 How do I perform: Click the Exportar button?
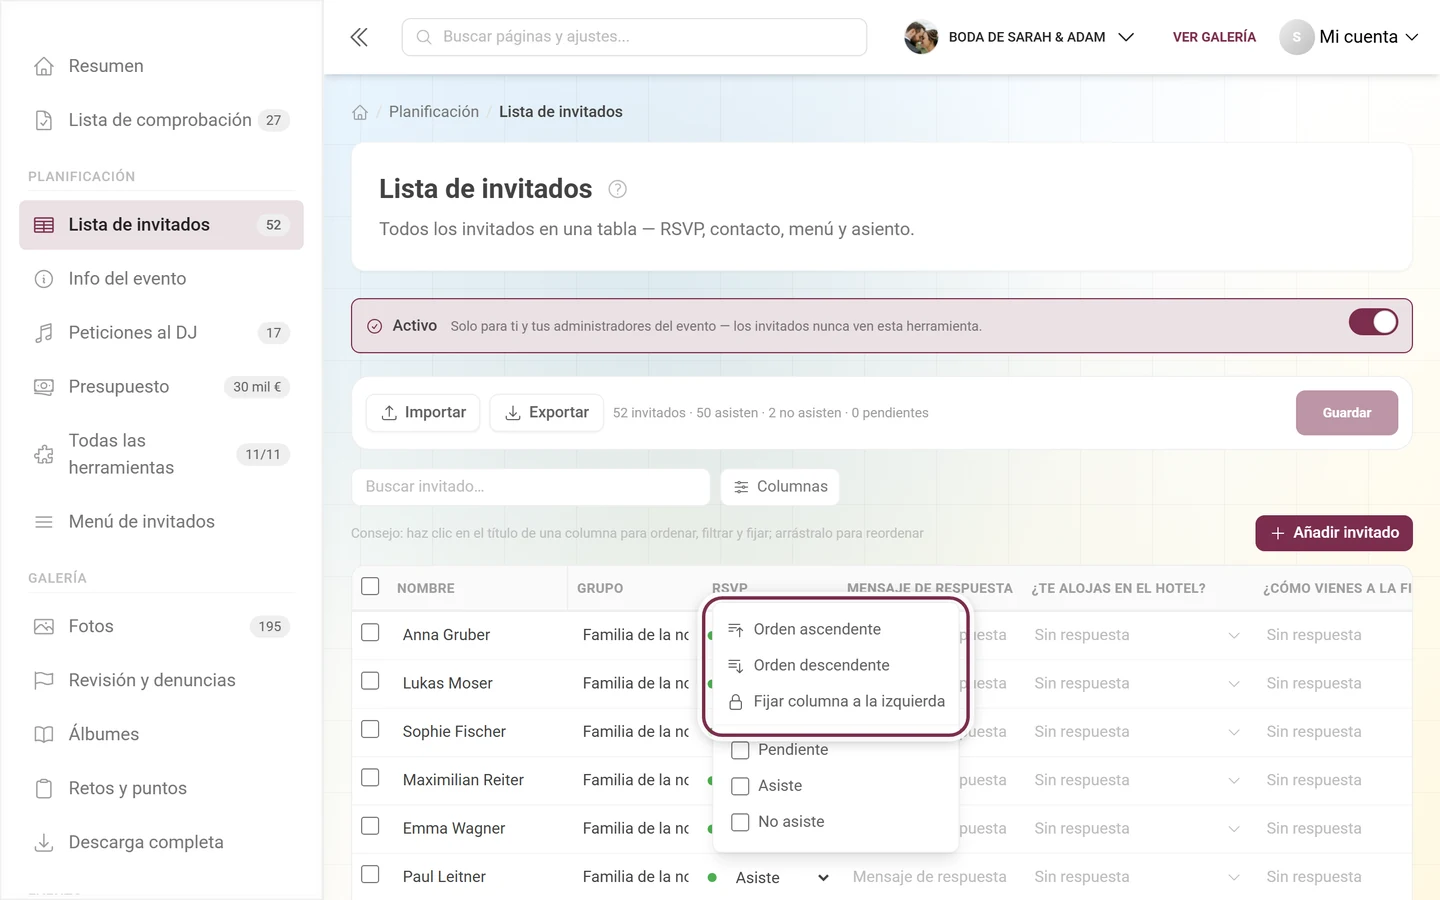tap(546, 413)
